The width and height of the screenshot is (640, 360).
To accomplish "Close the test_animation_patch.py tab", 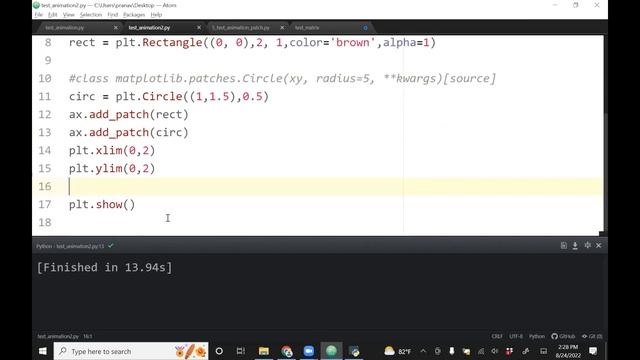I will pyautogui.click(x=282, y=28).
